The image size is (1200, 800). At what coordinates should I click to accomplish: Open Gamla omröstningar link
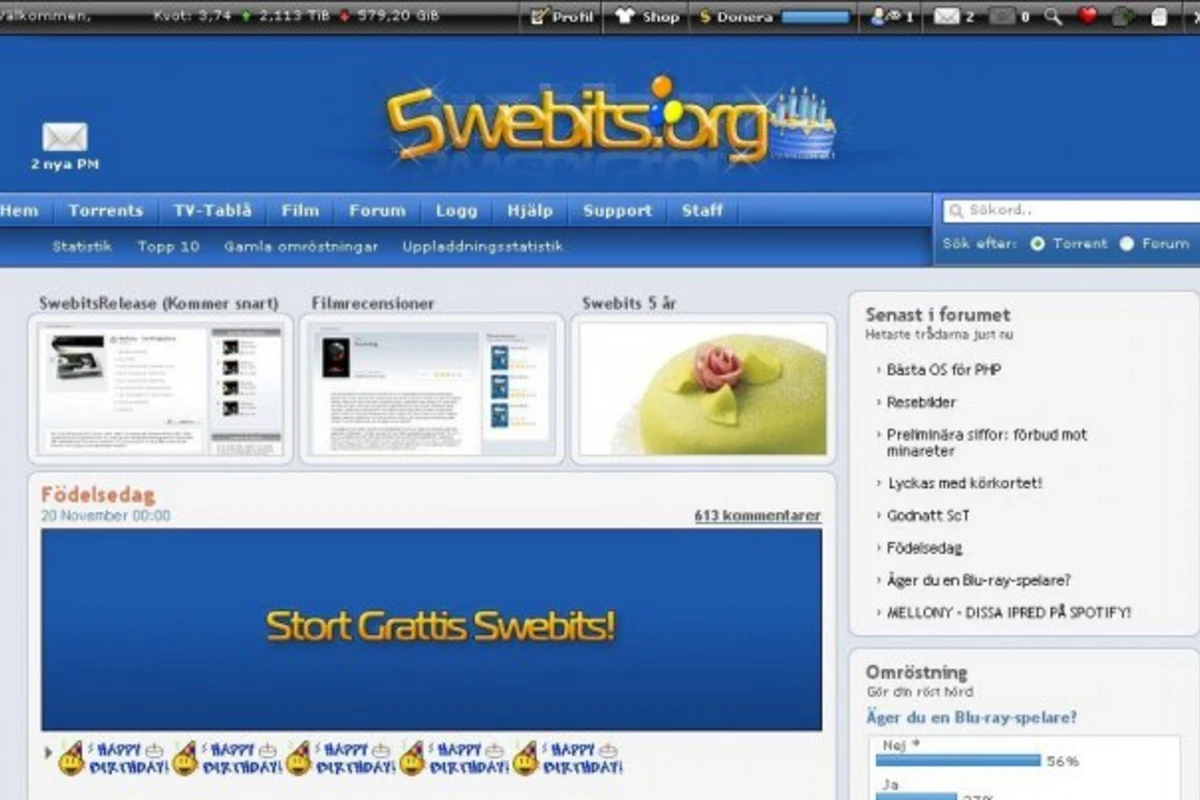click(x=301, y=246)
